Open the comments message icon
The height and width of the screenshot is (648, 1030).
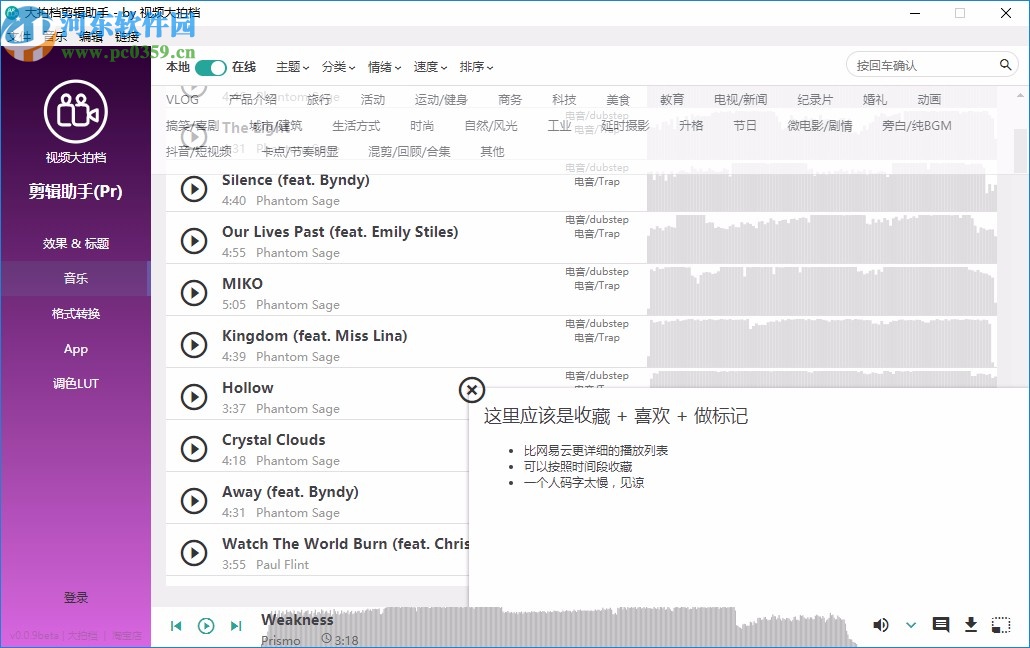coord(941,625)
